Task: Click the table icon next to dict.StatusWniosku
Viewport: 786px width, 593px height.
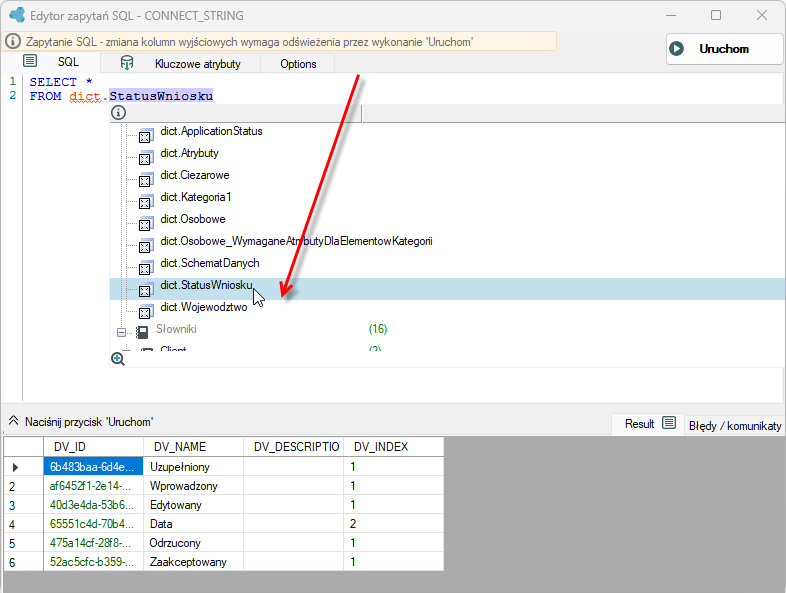Action: click(145, 289)
